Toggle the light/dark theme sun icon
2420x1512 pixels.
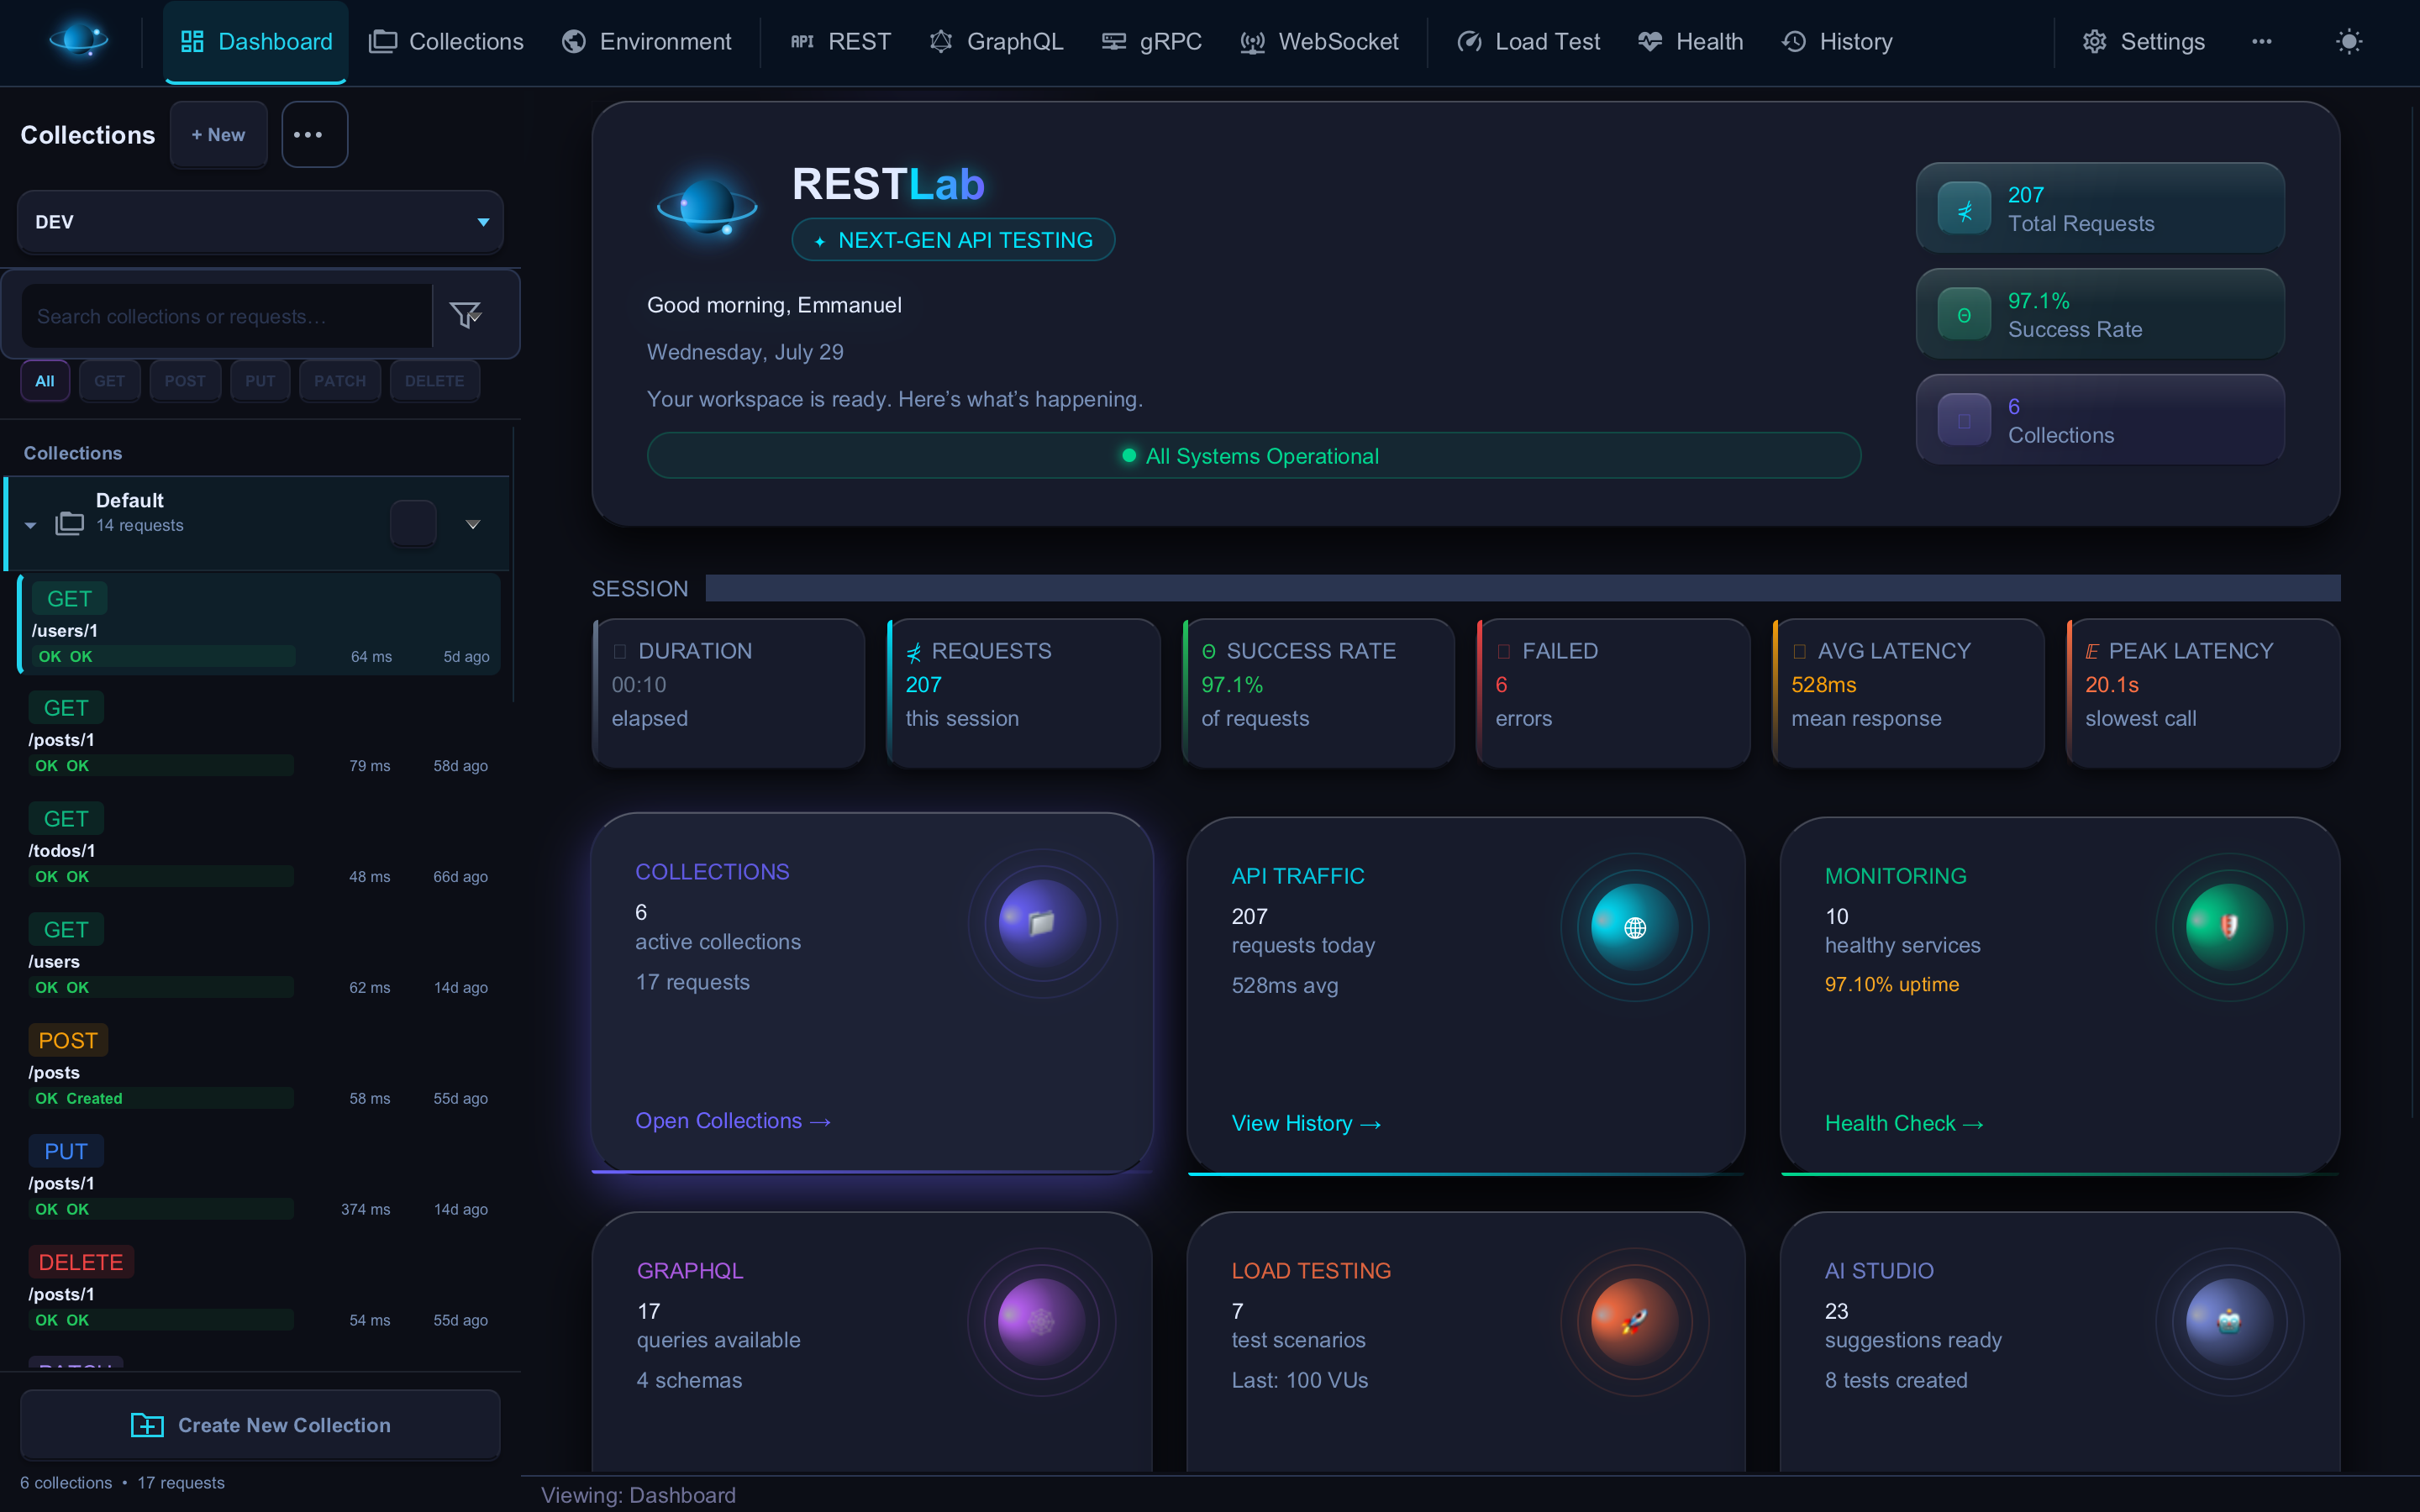point(2348,42)
